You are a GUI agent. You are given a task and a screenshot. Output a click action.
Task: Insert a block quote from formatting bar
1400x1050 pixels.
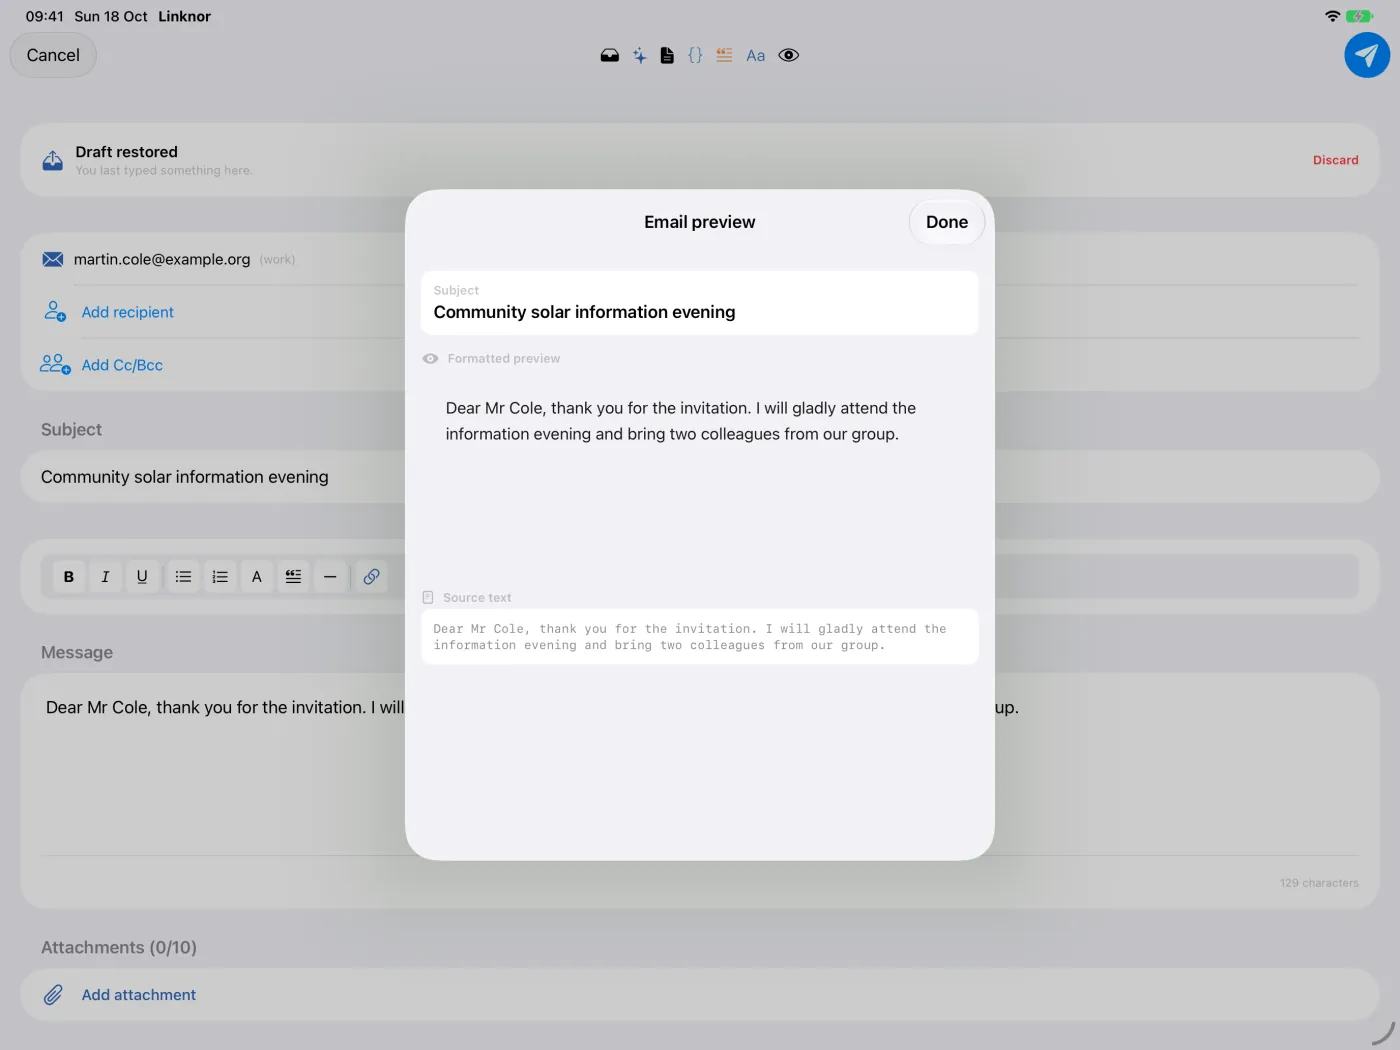click(x=293, y=576)
